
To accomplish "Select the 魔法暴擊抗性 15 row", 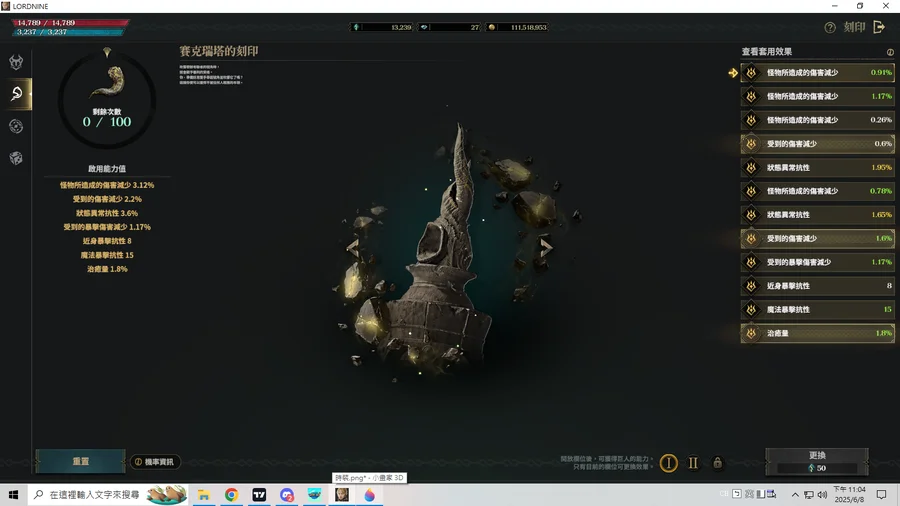I will click(x=817, y=310).
